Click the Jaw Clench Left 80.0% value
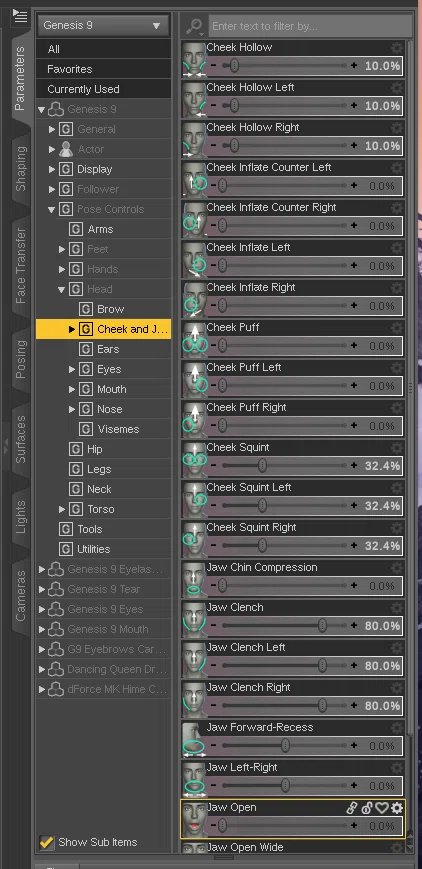 (382, 666)
